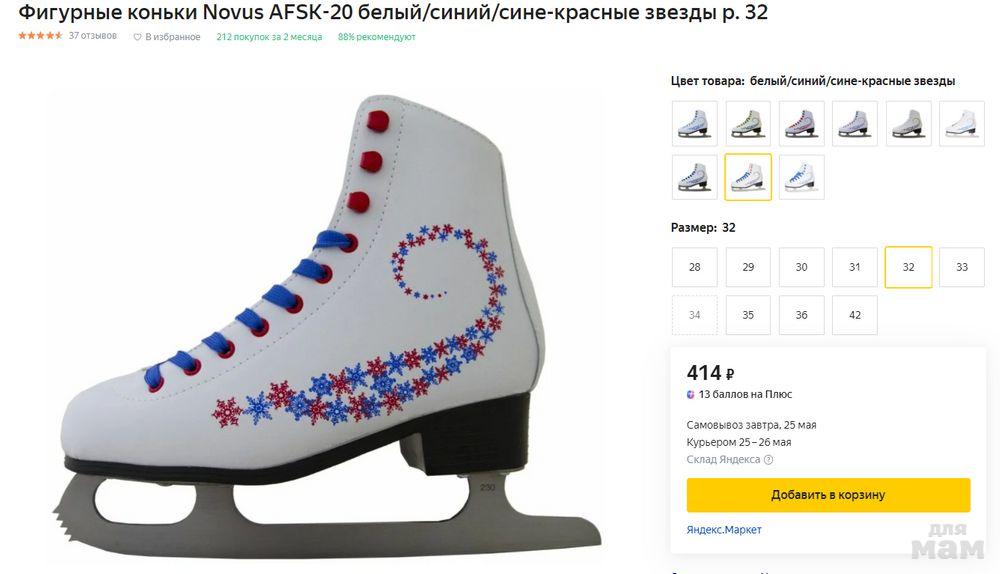Screen dimensions: 1000x574
Task: Pick the all-gray skate color variant
Action: pyautogui.click(x=908, y=124)
